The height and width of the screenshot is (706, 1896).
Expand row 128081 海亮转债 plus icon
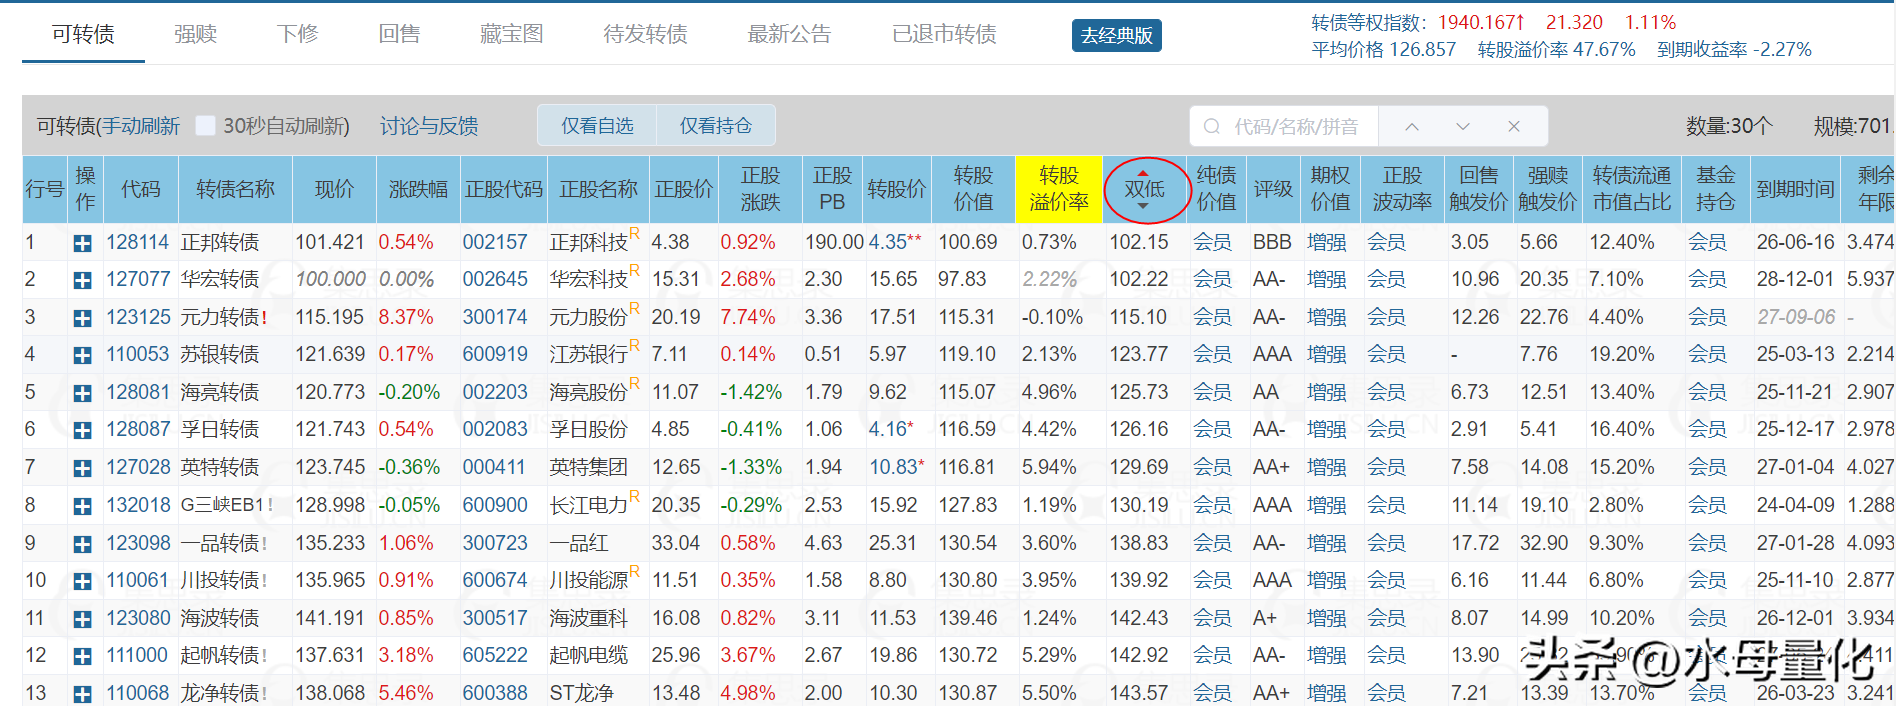[x=83, y=394]
